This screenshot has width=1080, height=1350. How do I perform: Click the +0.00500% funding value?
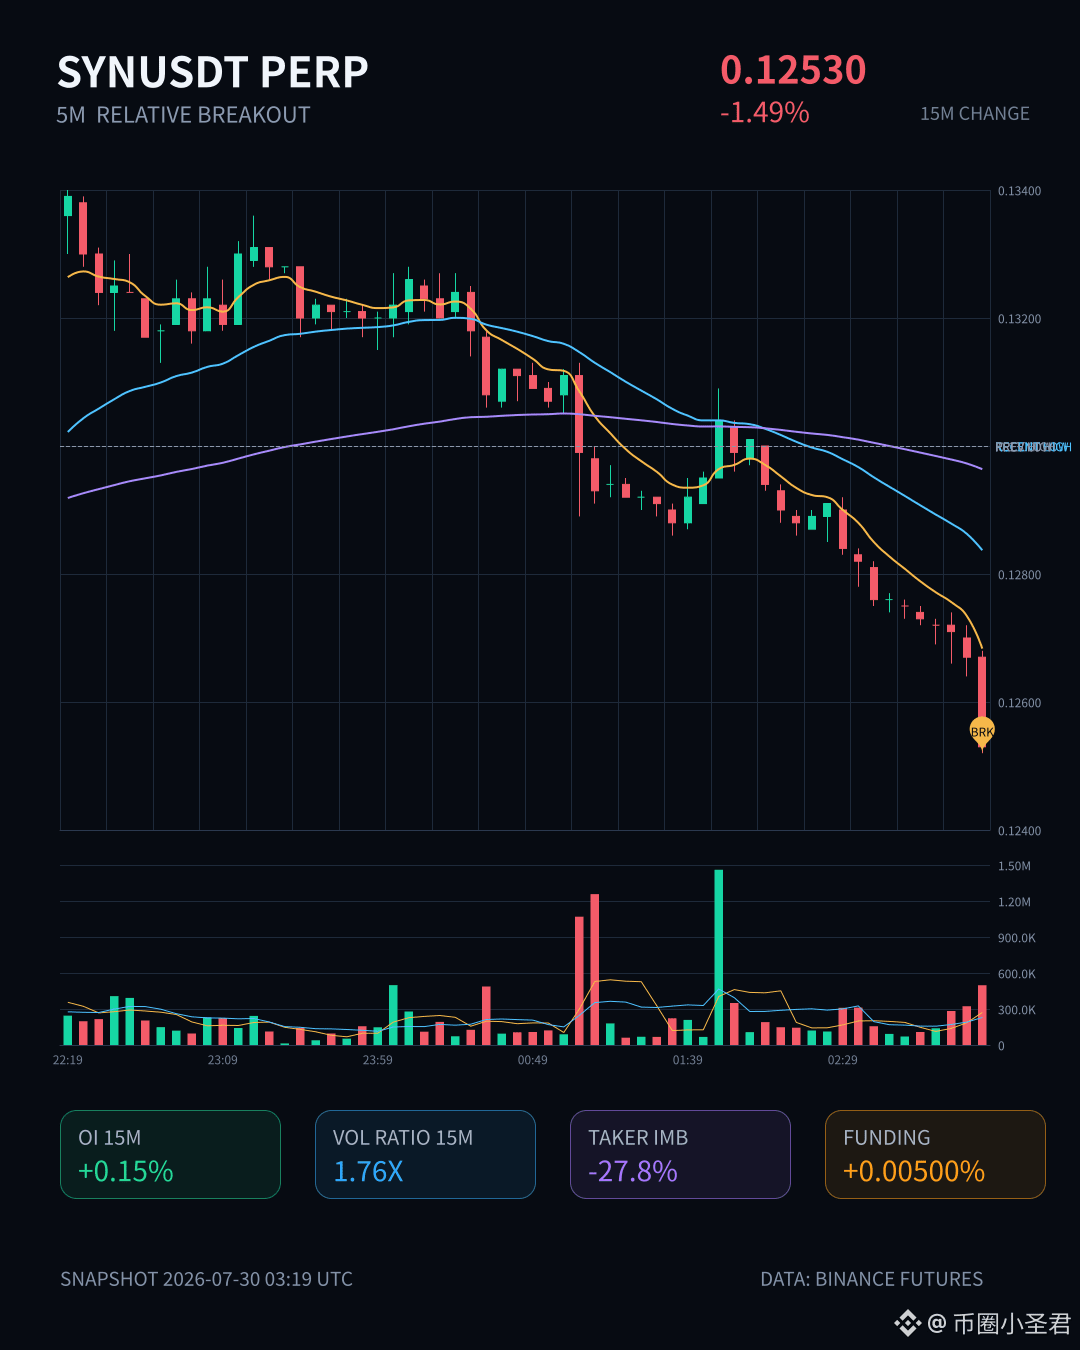point(914,1171)
